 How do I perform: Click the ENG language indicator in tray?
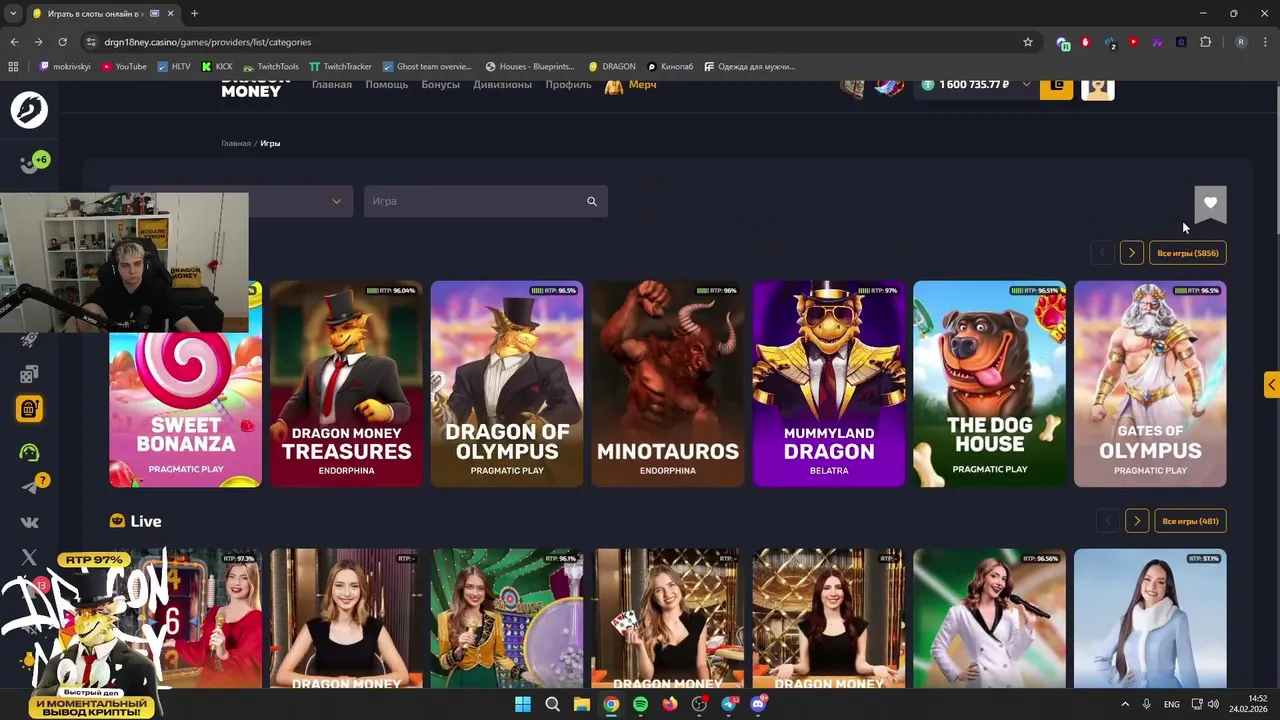1171,704
